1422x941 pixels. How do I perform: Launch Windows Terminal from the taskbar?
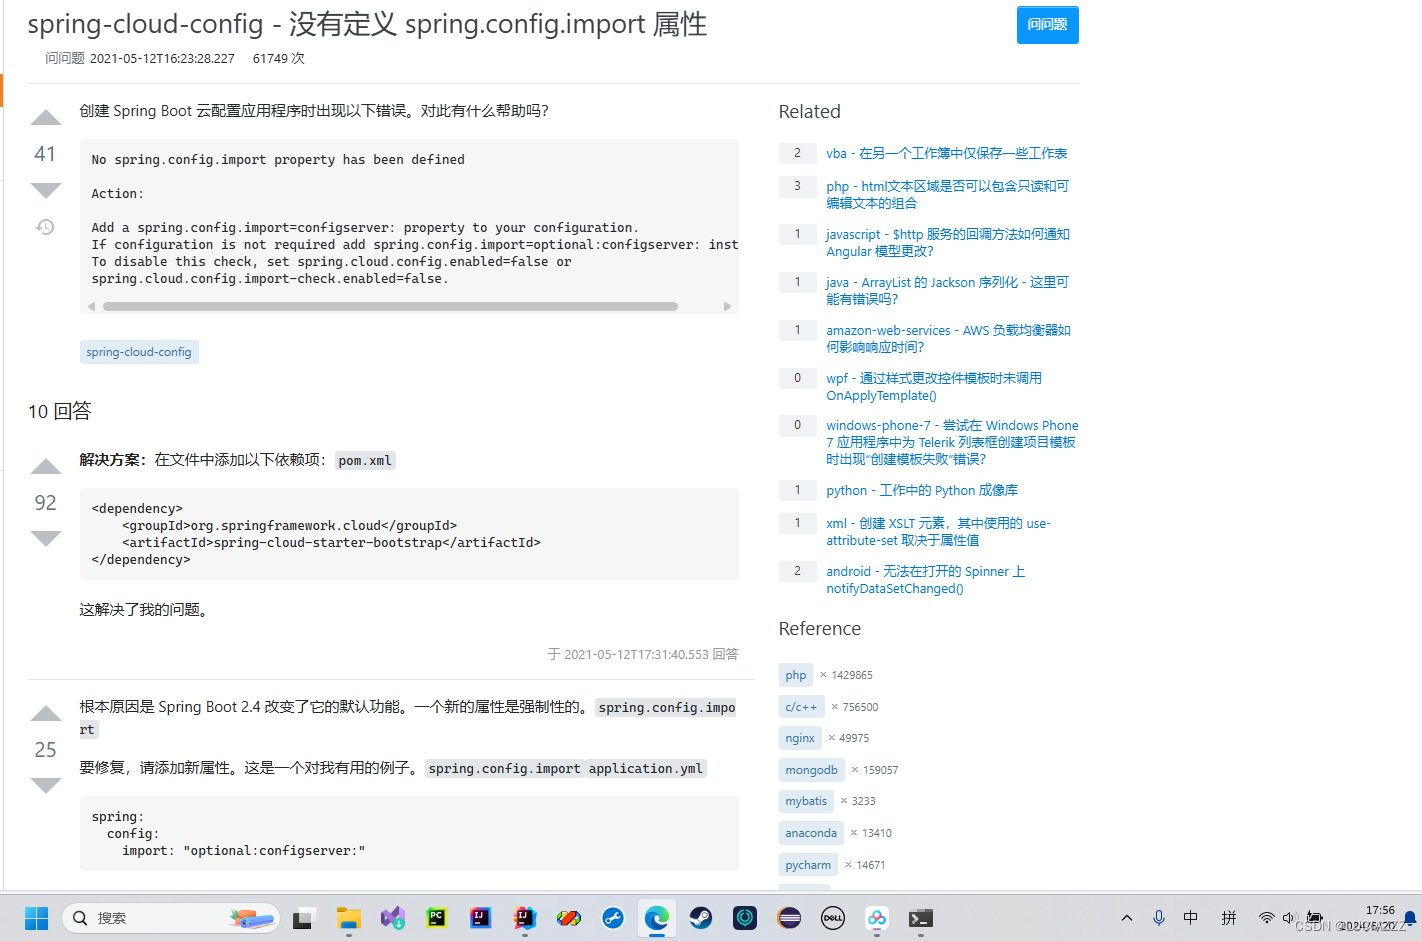[x=920, y=918]
